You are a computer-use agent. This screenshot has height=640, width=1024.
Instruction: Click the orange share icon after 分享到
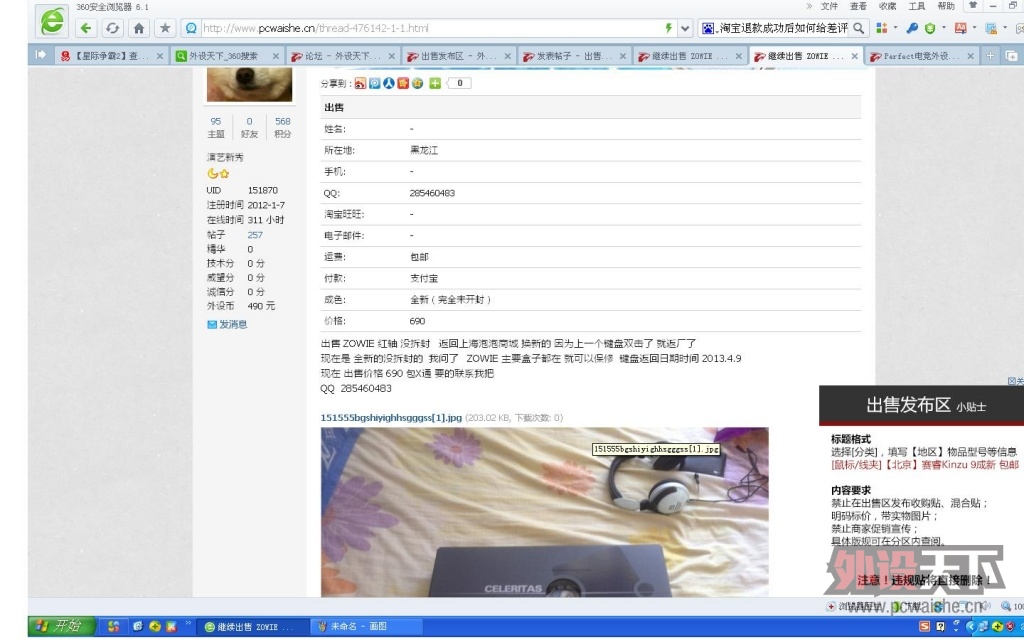click(360, 83)
